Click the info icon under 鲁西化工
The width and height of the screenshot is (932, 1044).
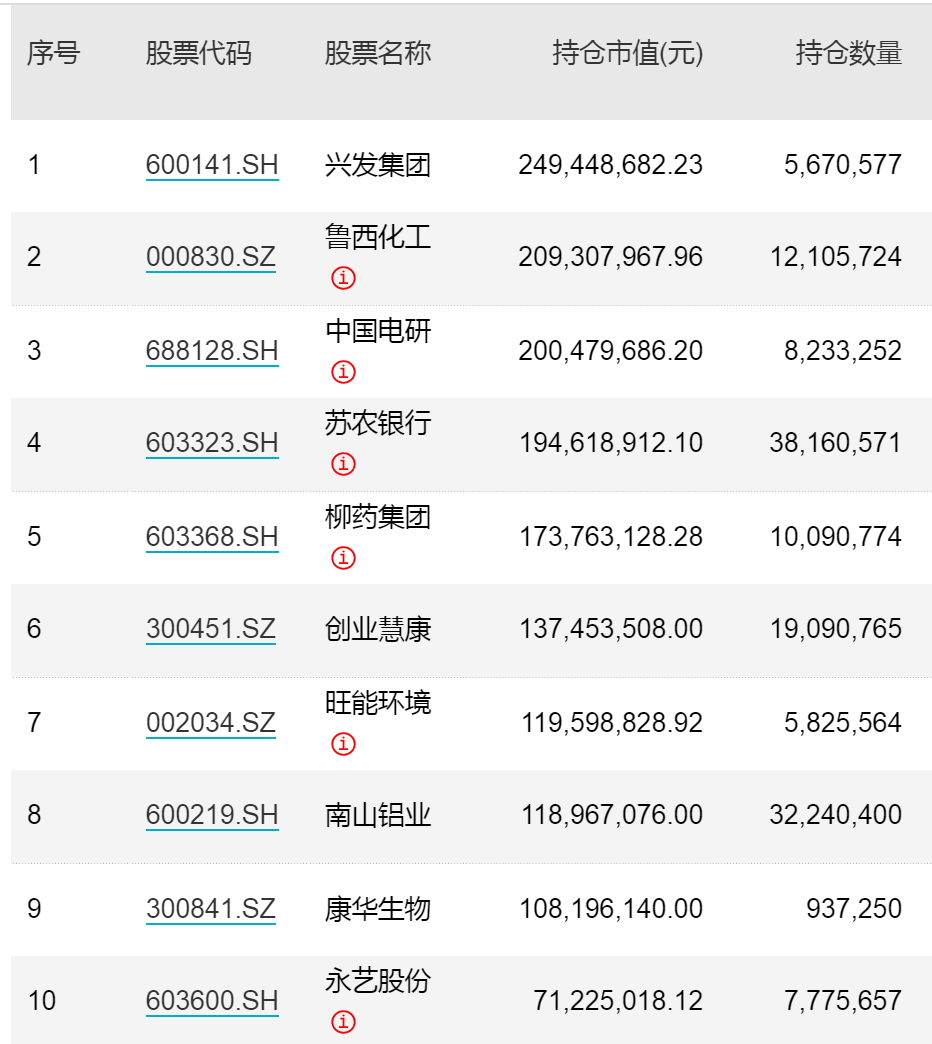click(344, 278)
